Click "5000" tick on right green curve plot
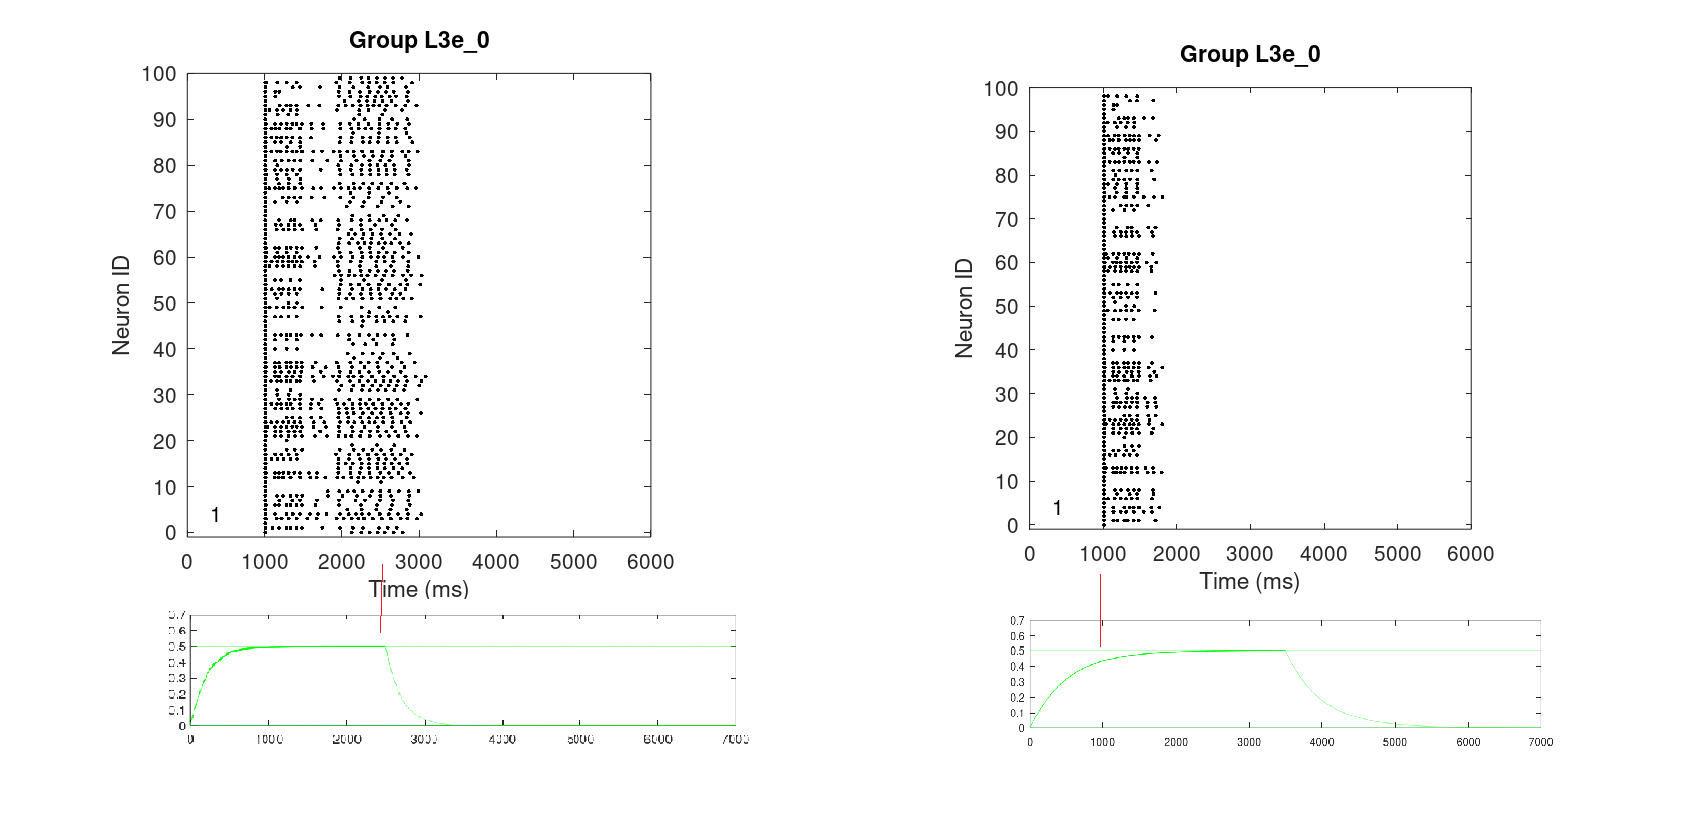This screenshot has height=825, width=1691. point(1395,742)
